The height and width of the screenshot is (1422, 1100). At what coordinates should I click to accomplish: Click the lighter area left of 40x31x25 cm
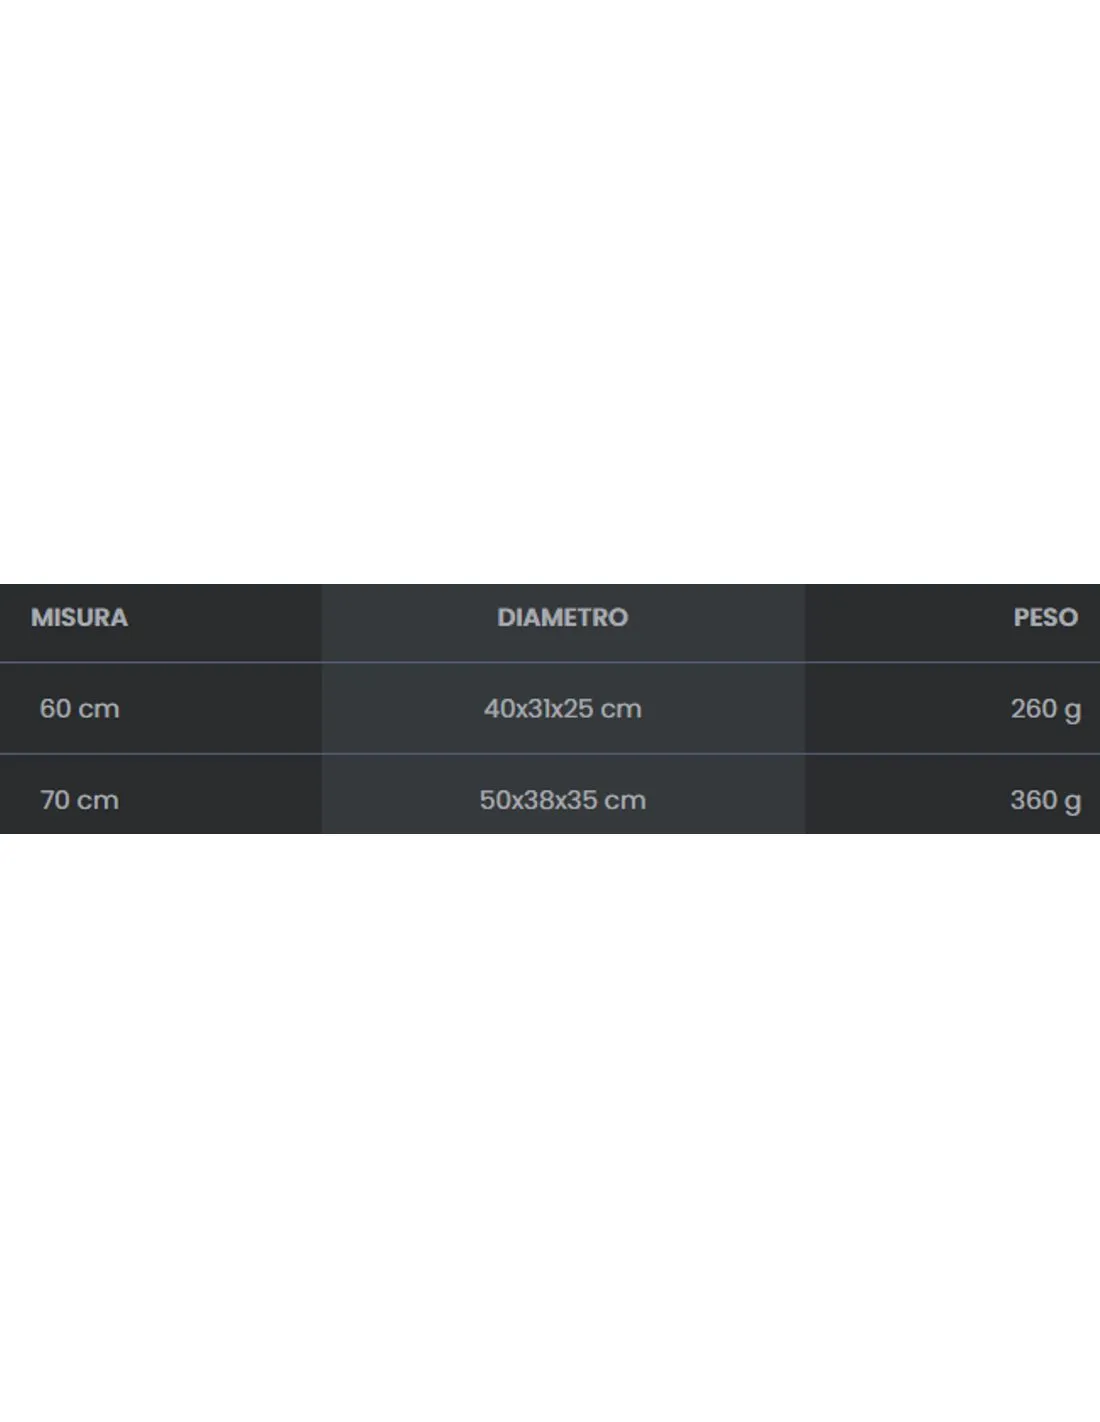[x=402, y=708]
